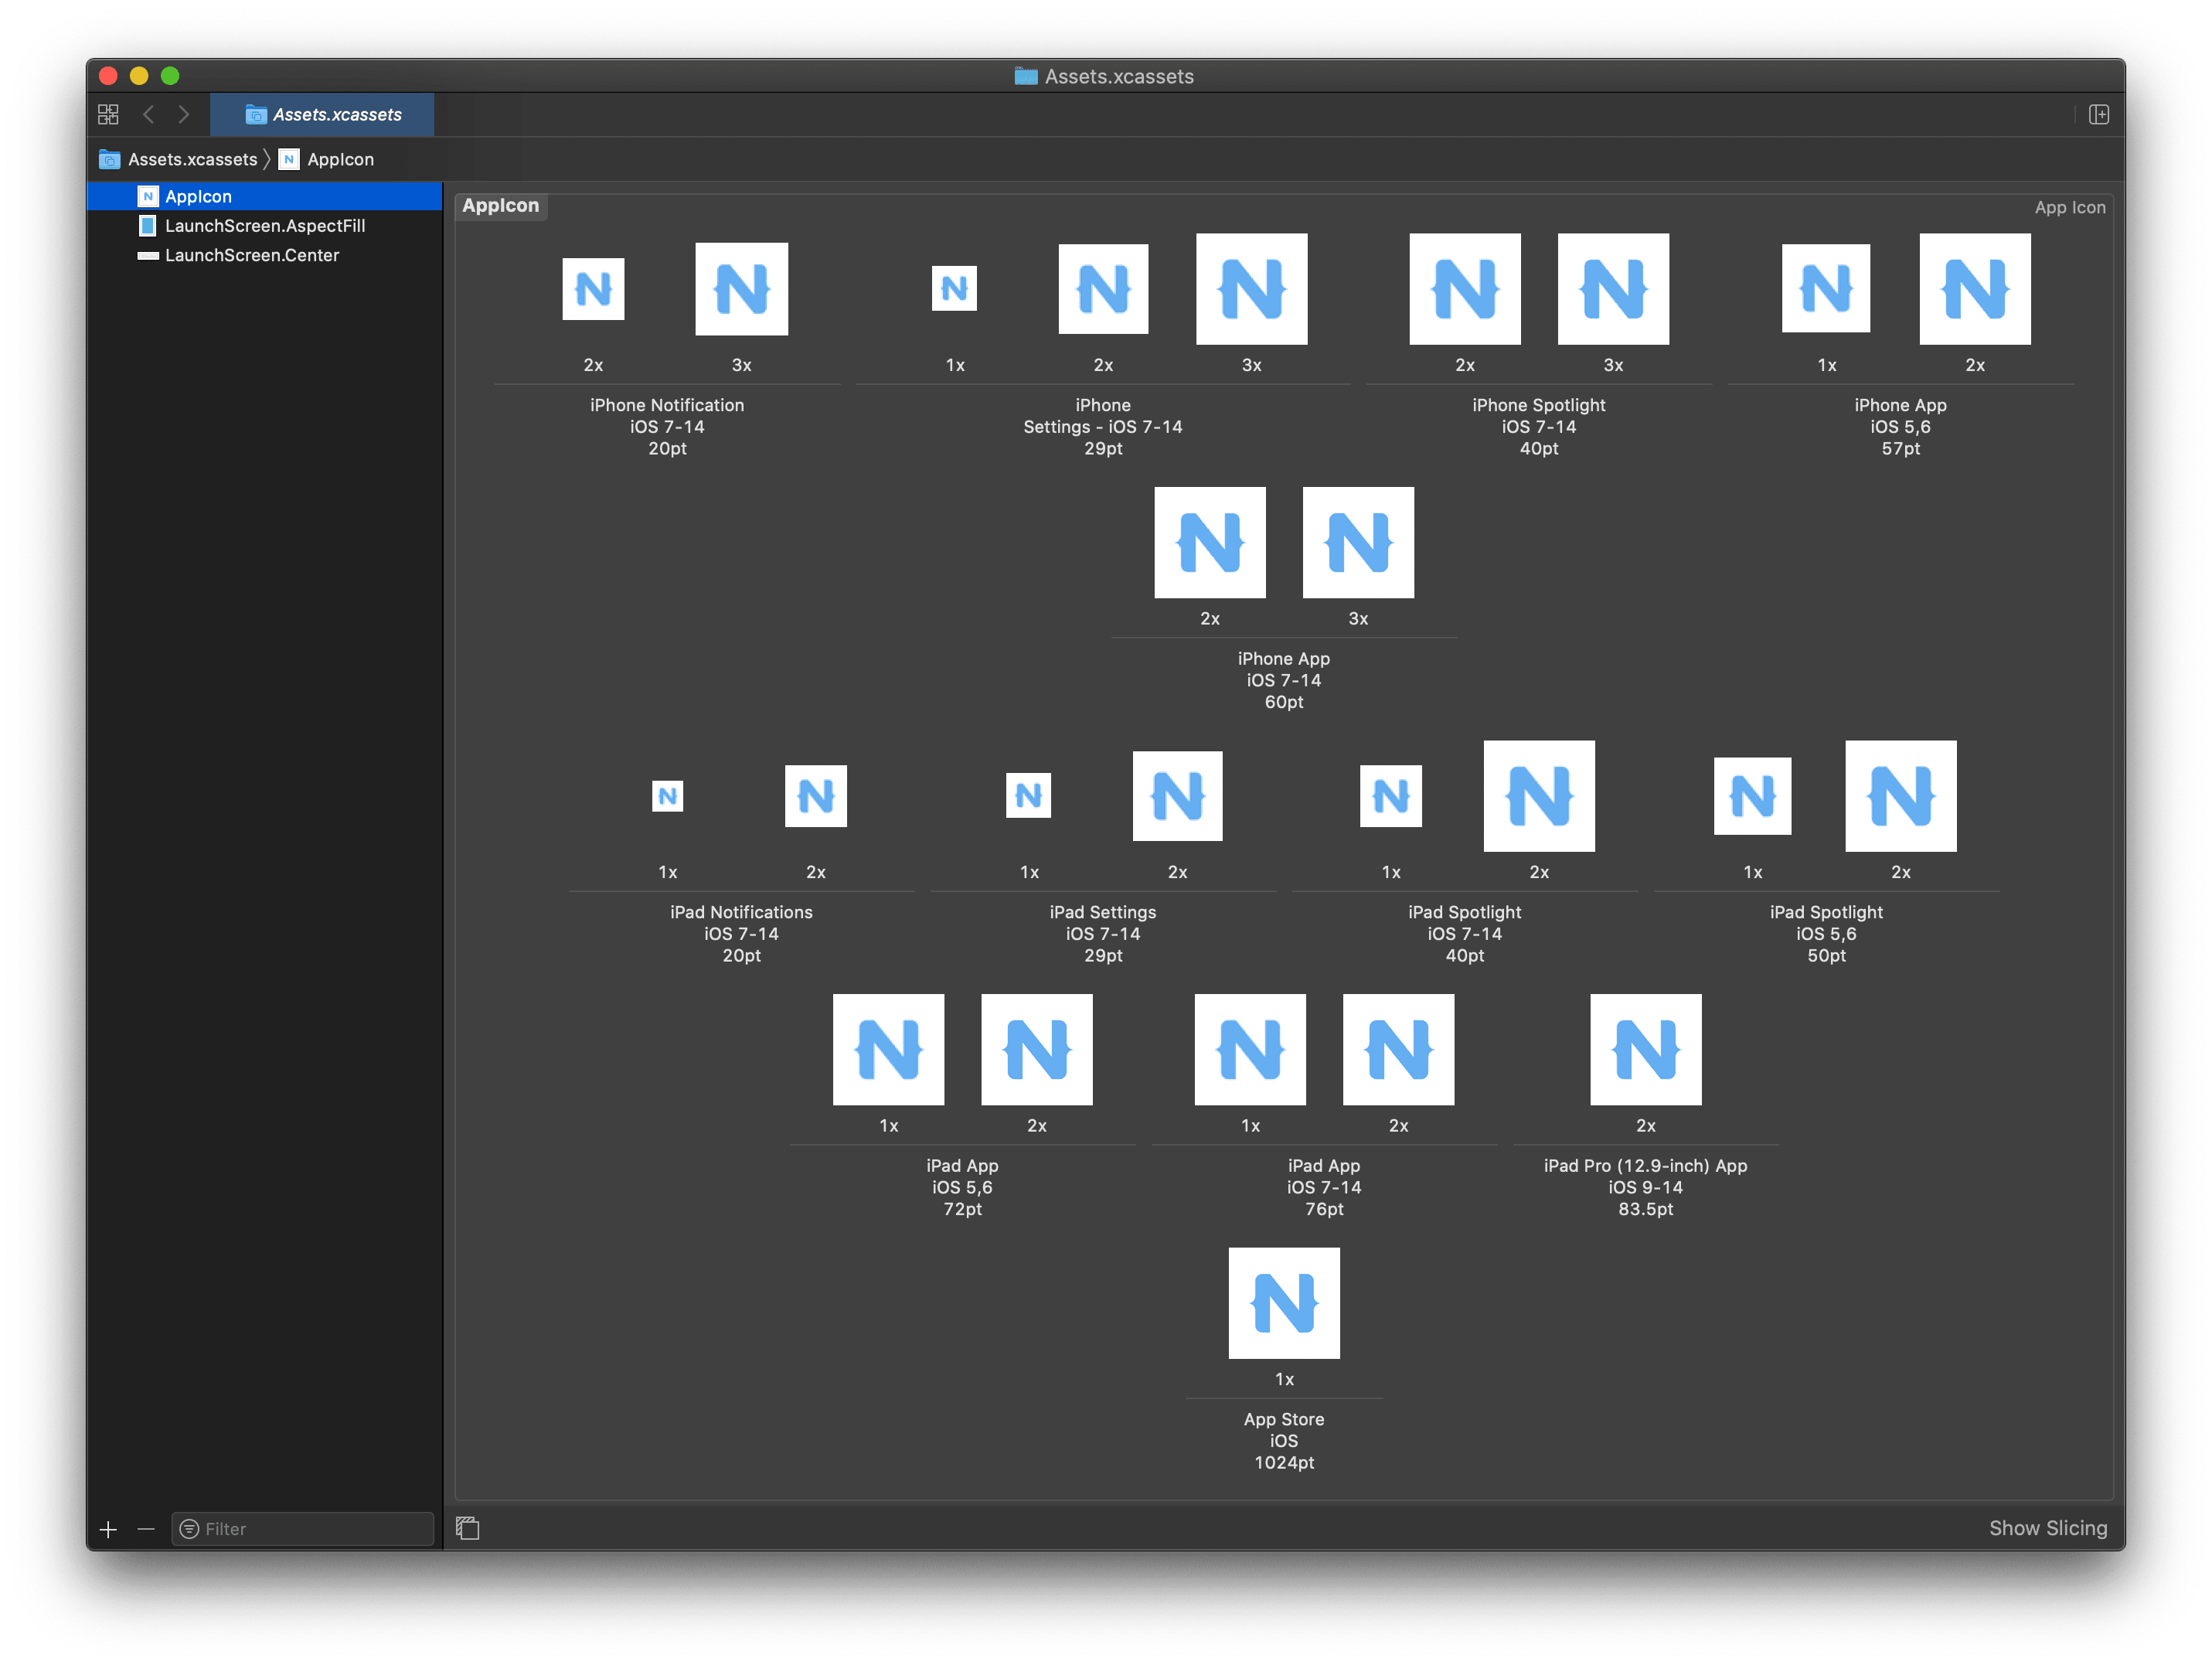Click the 1x iPhone Settings icon
The width and height of the screenshot is (2212, 1665).
point(954,289)
